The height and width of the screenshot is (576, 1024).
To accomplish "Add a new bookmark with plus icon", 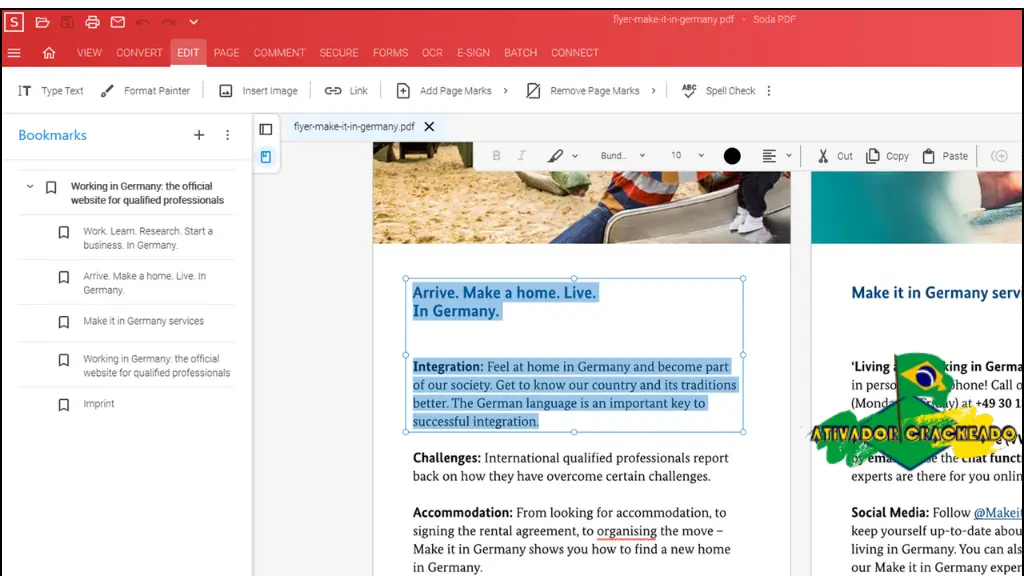I will (199, 135).
